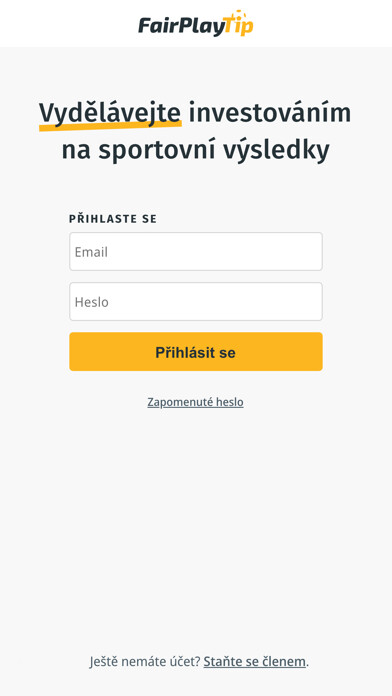
Task: Follow the forgotten password link below button
Action: (x=195, y=402)
